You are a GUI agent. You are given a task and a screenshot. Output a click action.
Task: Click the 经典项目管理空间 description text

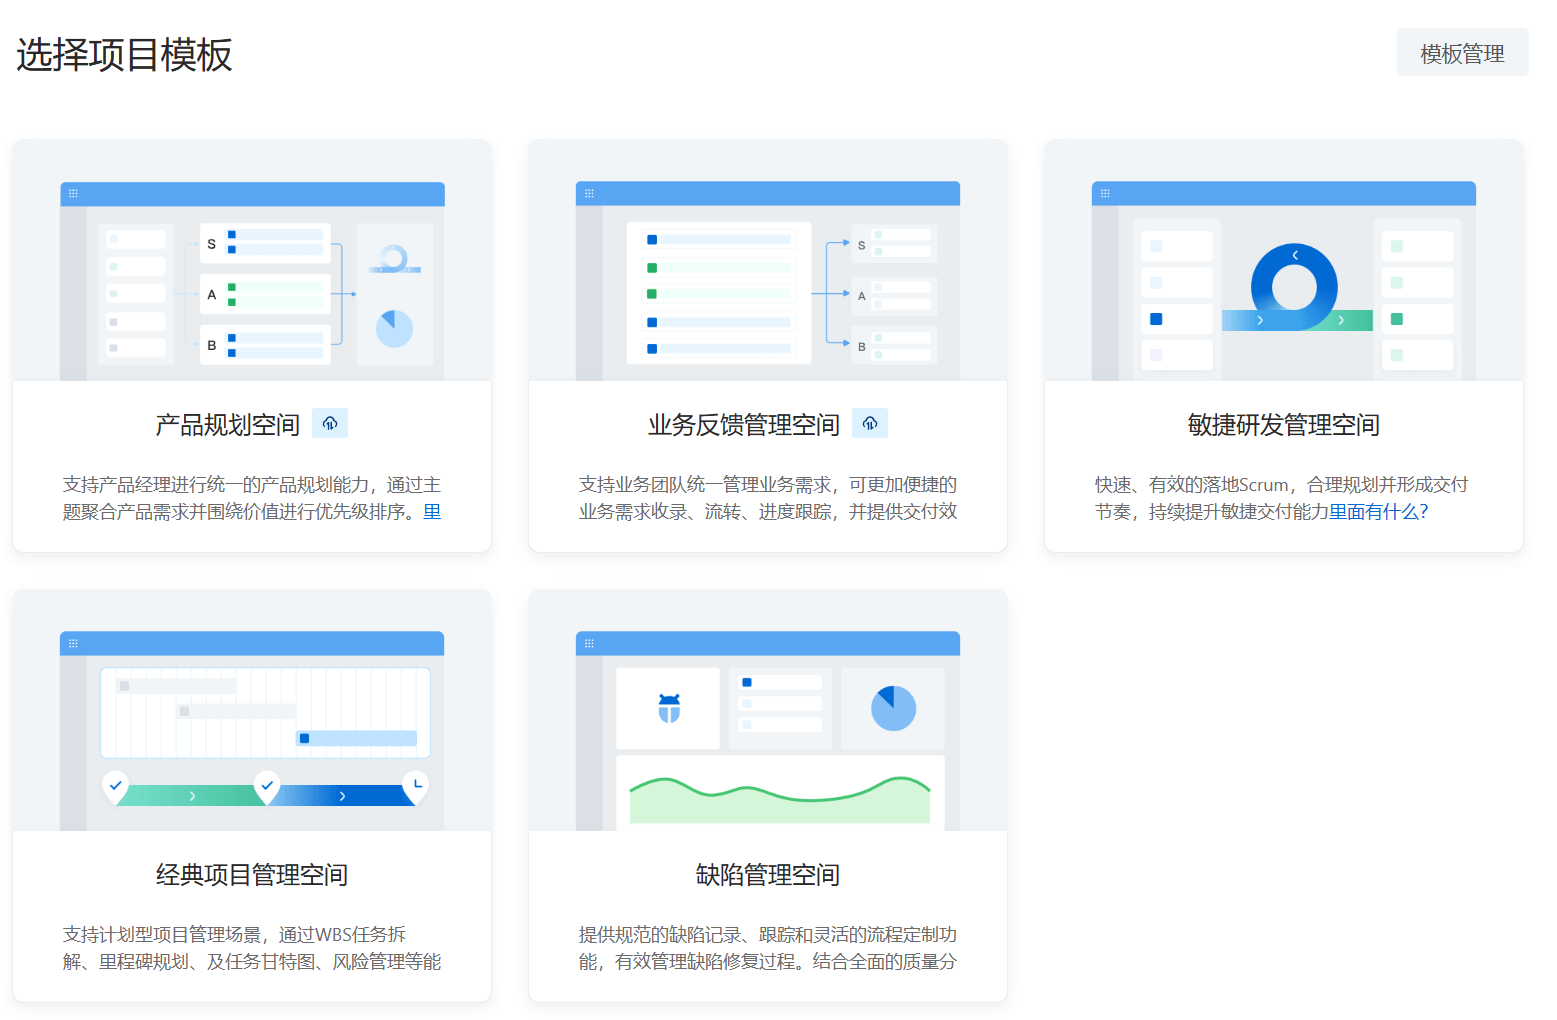251,948
